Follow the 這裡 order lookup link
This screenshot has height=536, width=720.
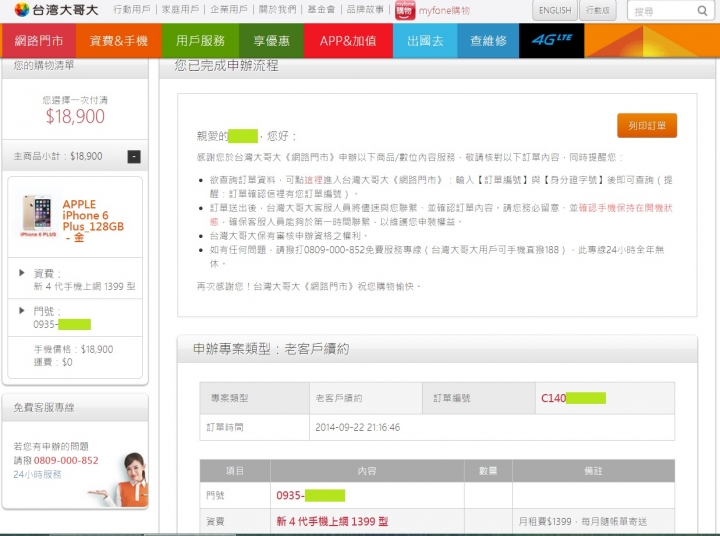pos(313,180)
